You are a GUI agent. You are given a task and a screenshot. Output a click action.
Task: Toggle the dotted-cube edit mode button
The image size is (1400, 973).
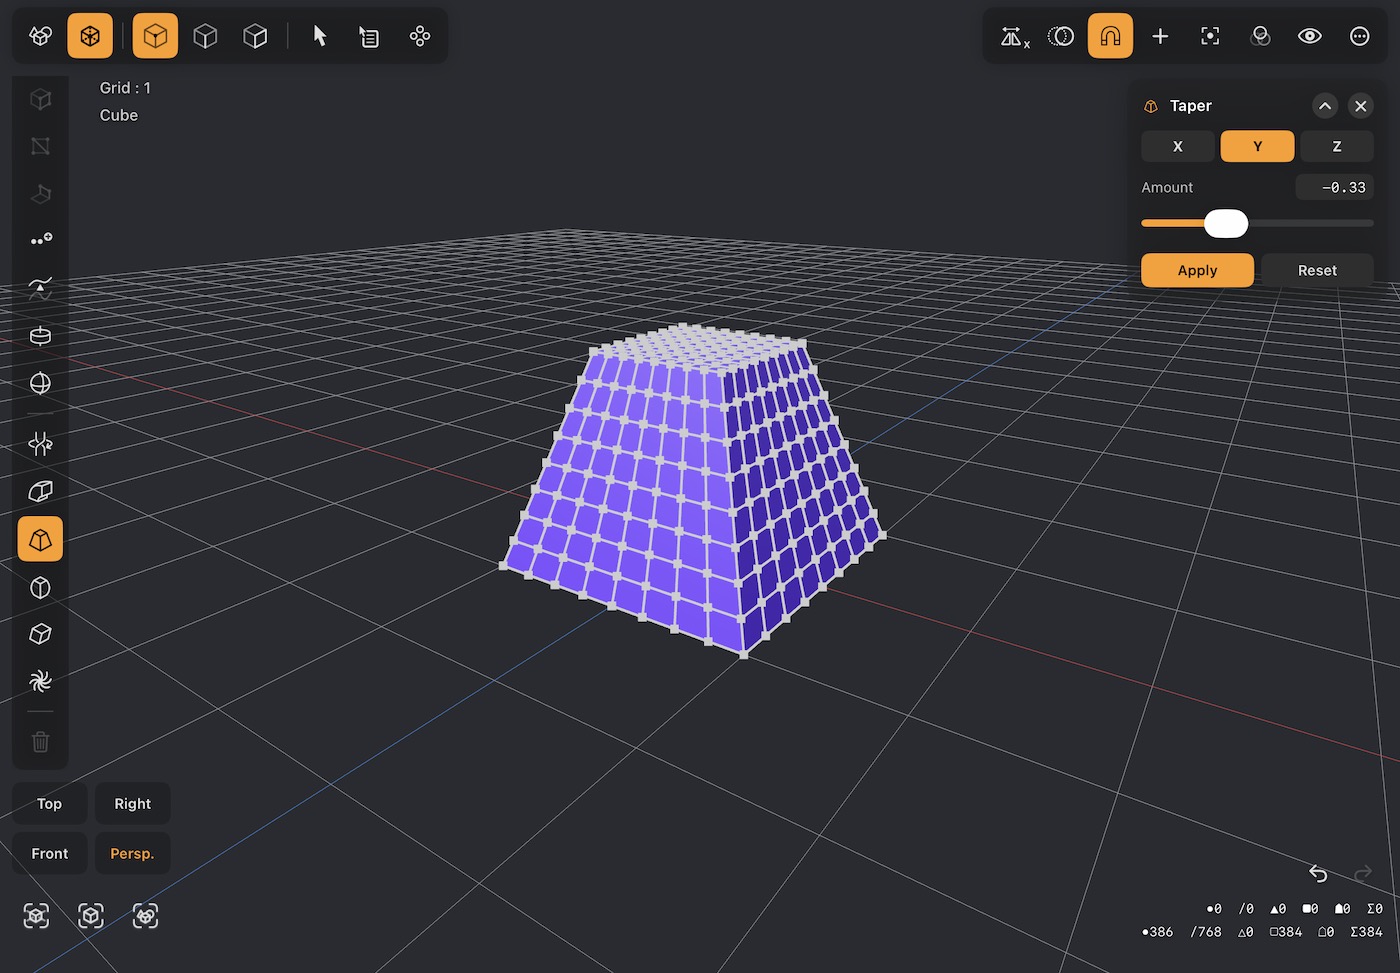(90, 36)
